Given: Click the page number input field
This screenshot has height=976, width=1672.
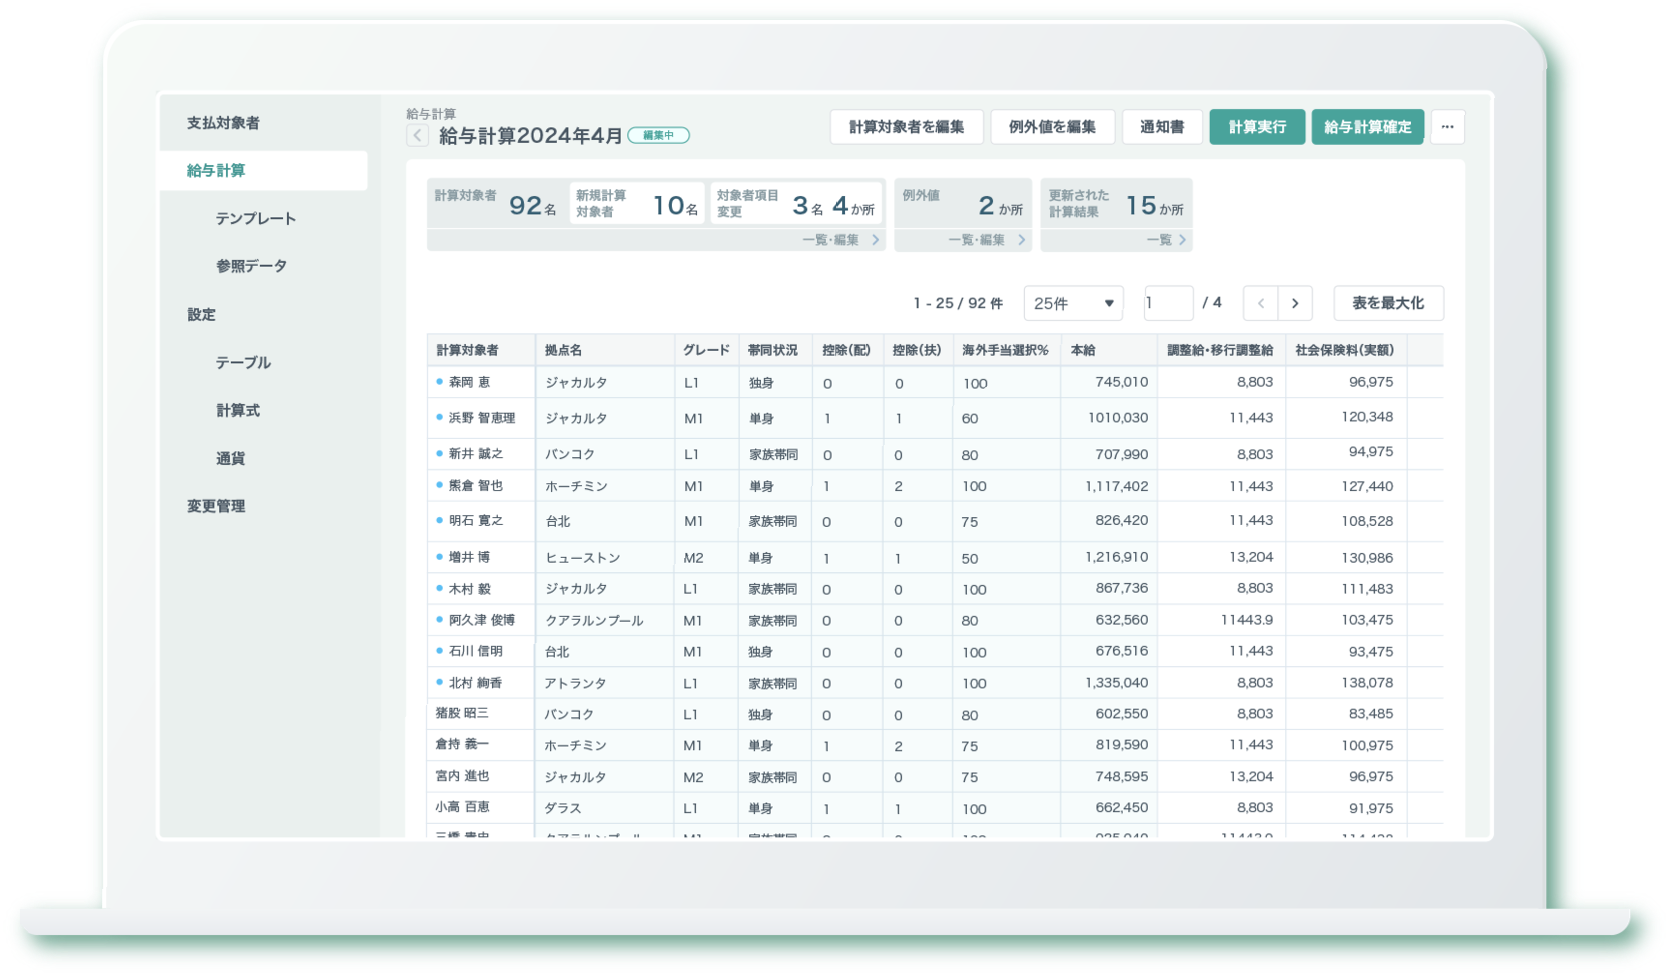Looking at the screenshot, I should click(x=1168, y=303).
